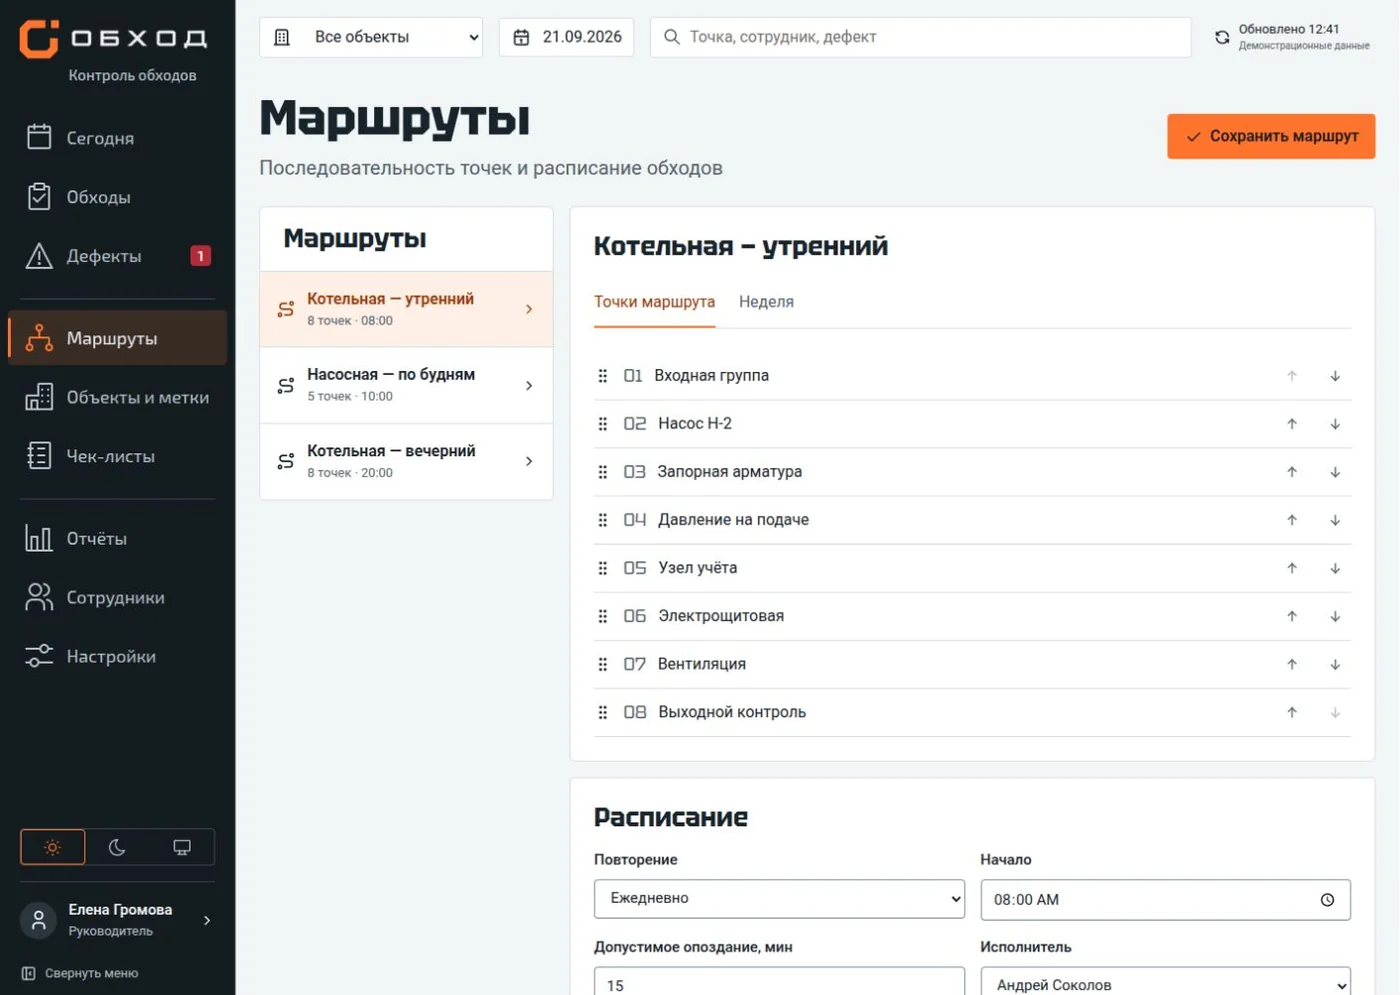Go to Обходы section

(117, 197)
